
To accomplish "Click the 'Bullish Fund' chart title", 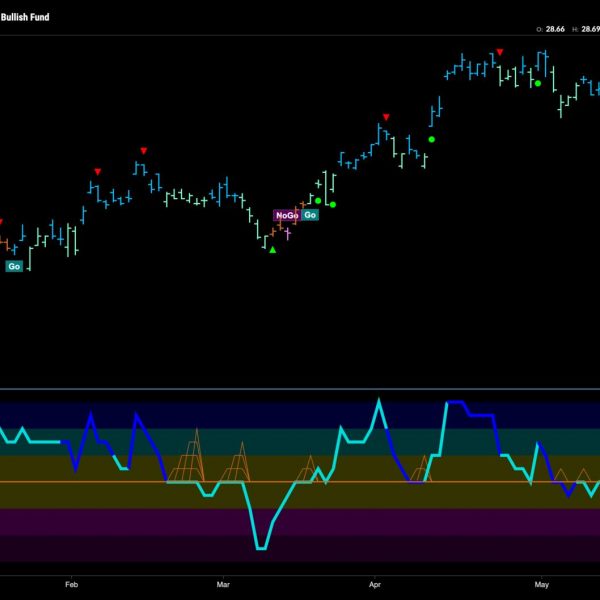I will [25, 17].
